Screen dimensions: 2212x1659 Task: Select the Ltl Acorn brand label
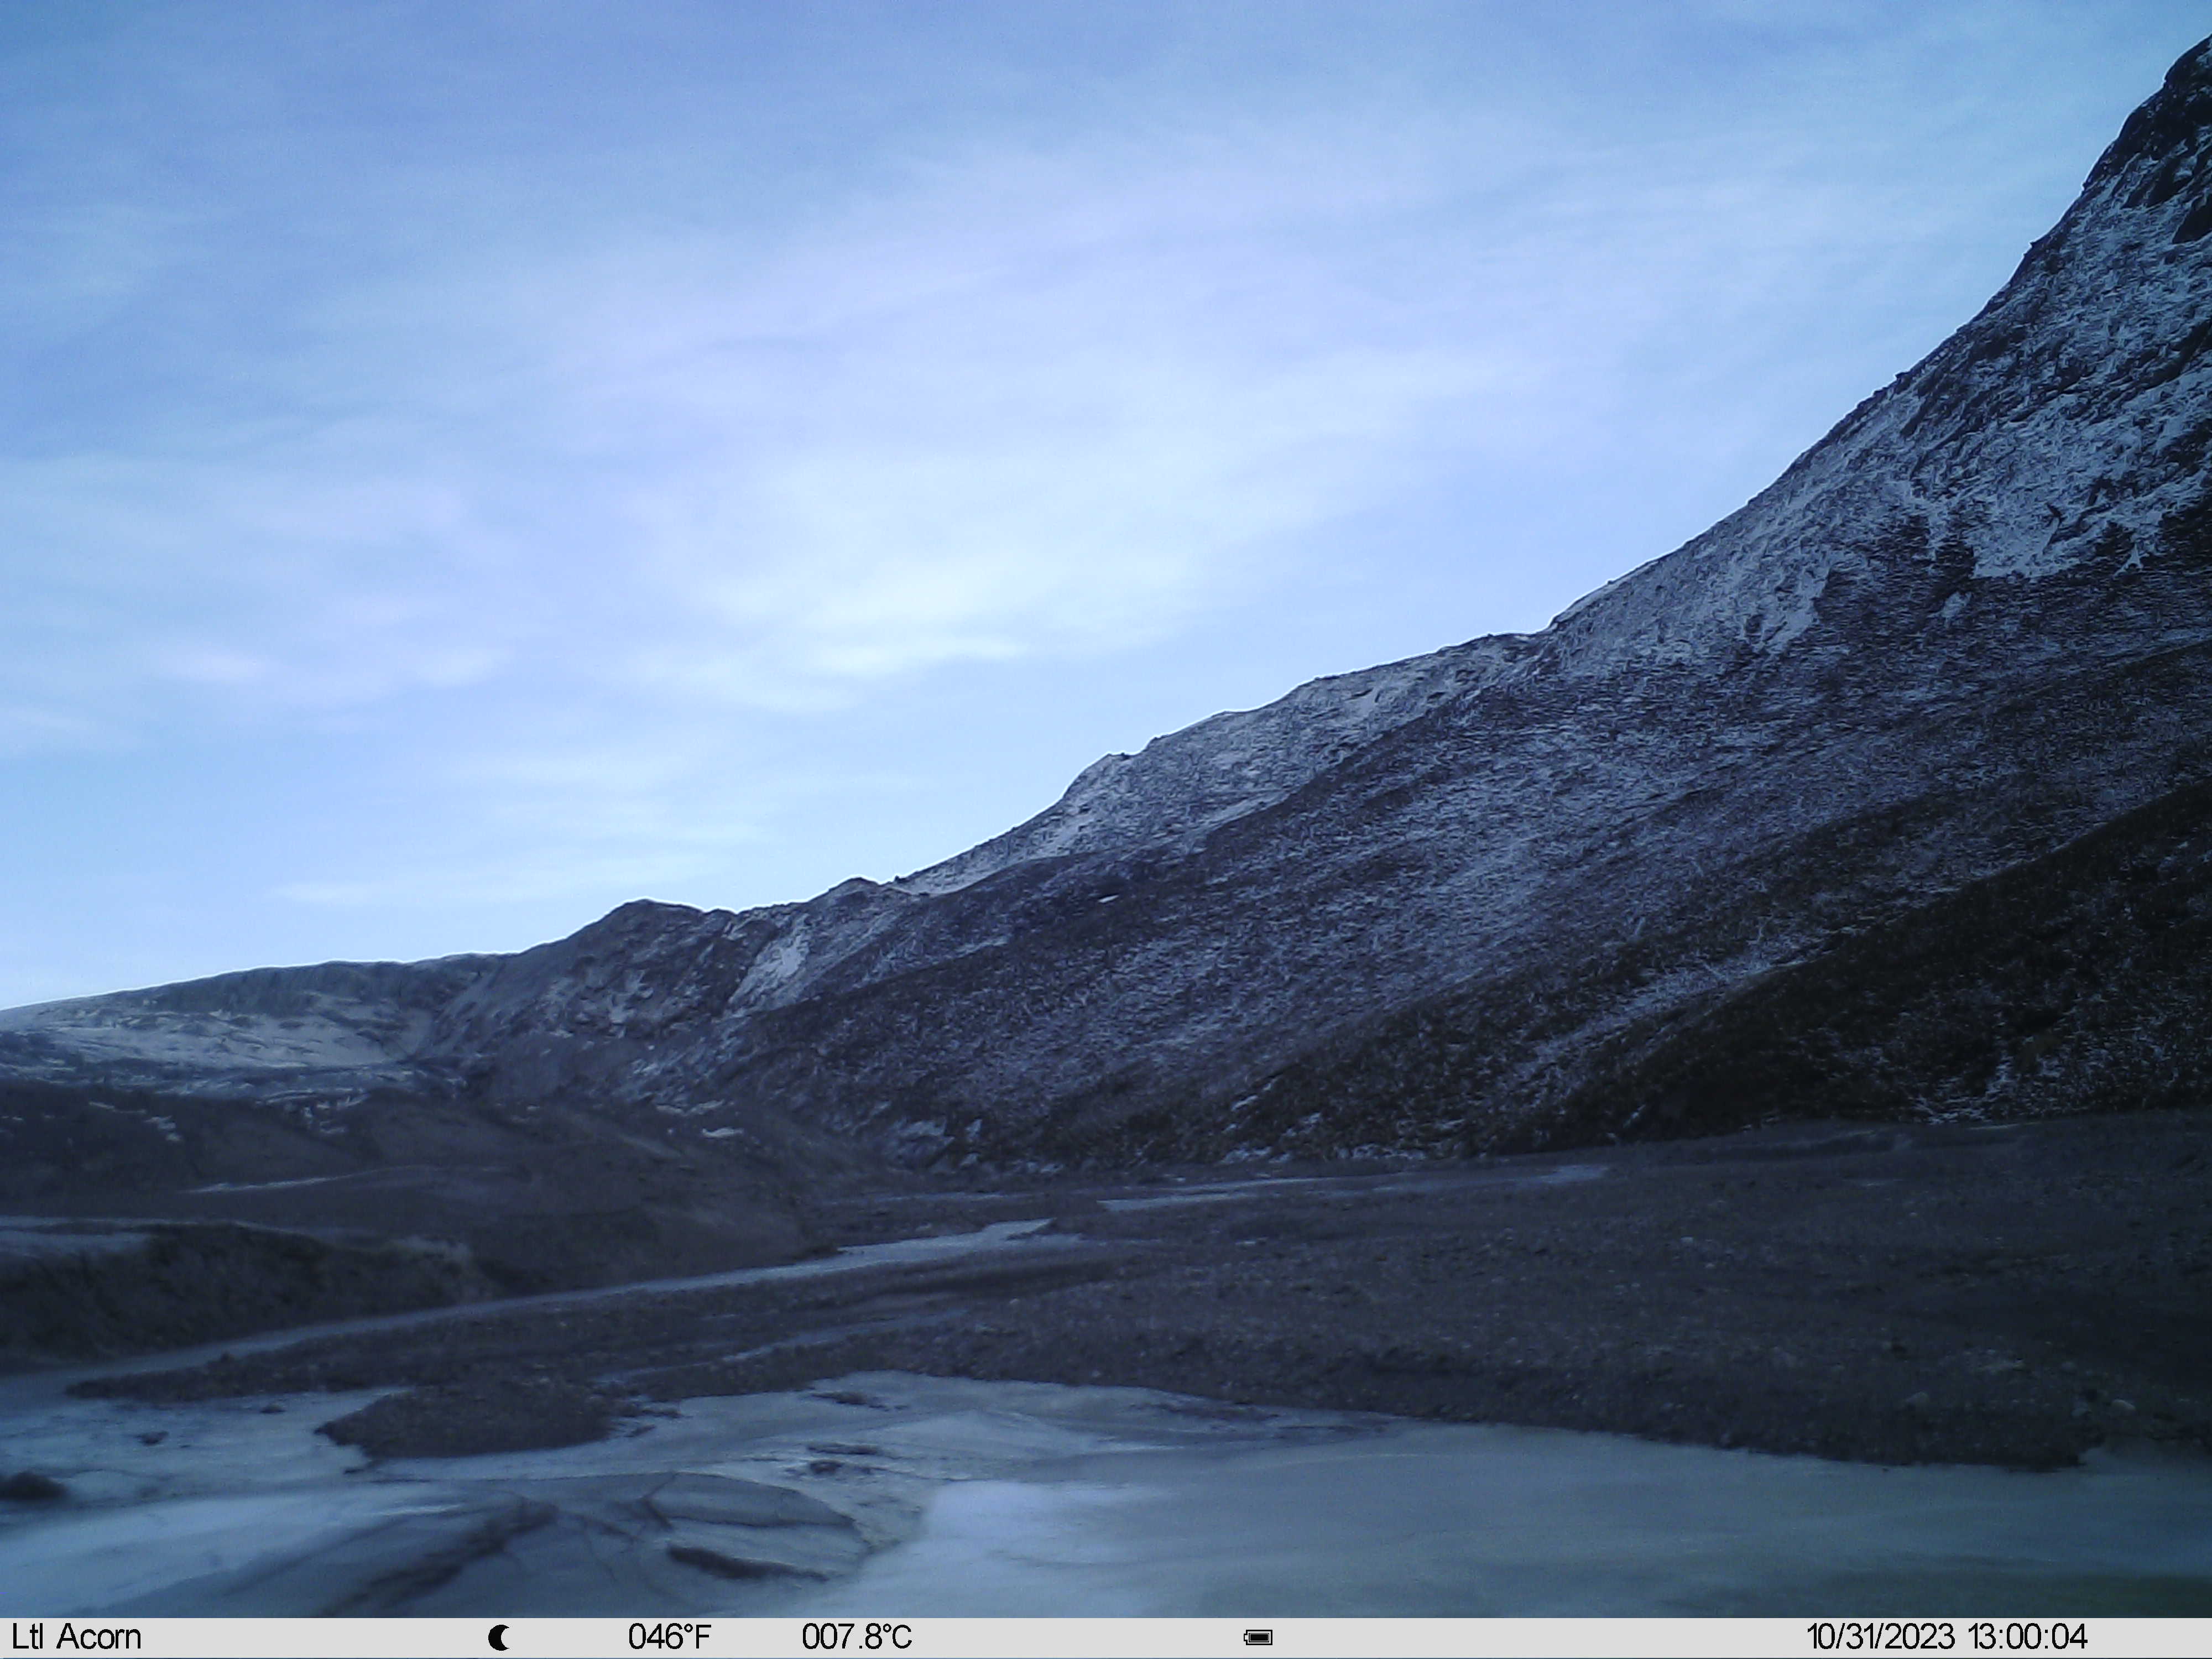(76, 1637)
